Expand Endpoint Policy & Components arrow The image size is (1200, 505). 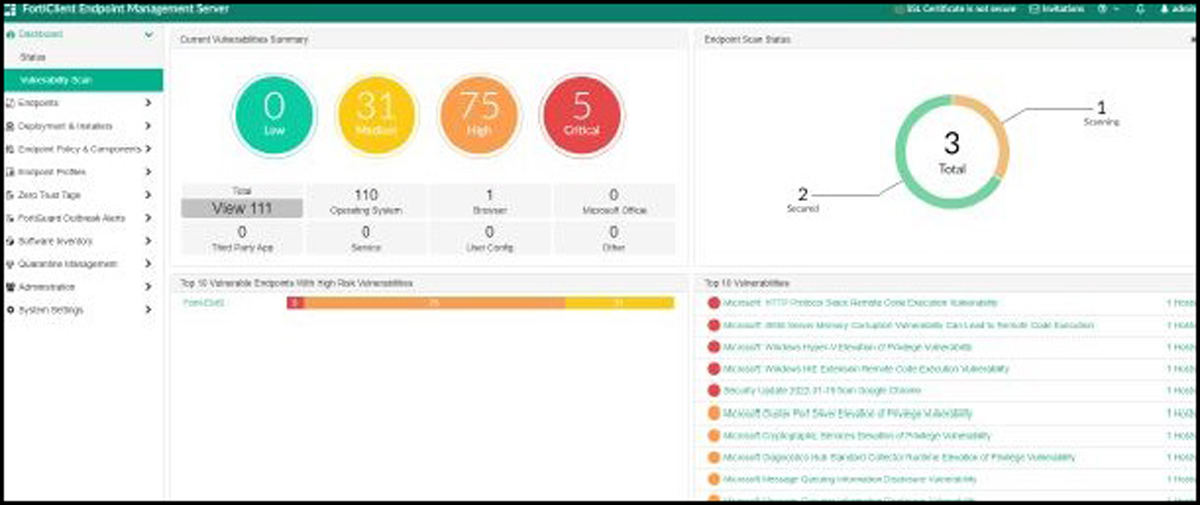pos(148,149)
